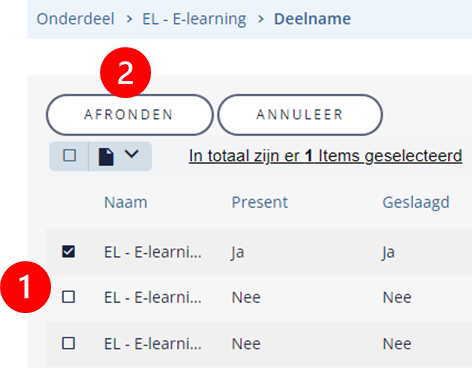Image resolution: width=472 pixels, height=368 pixels.
Task: Click the ANNULEER button
Action: (x=300, y=115)
